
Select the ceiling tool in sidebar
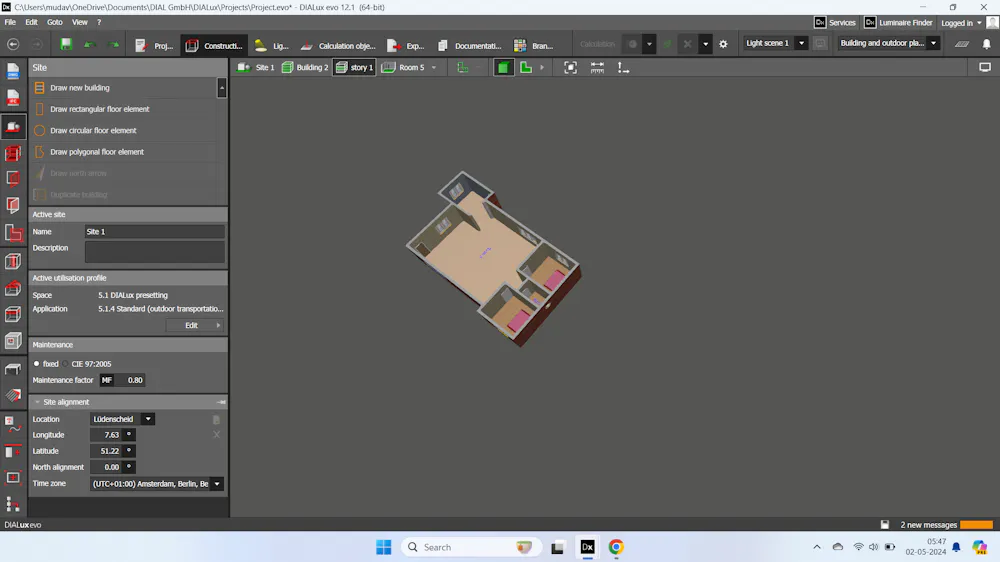[x=13, y=314]
